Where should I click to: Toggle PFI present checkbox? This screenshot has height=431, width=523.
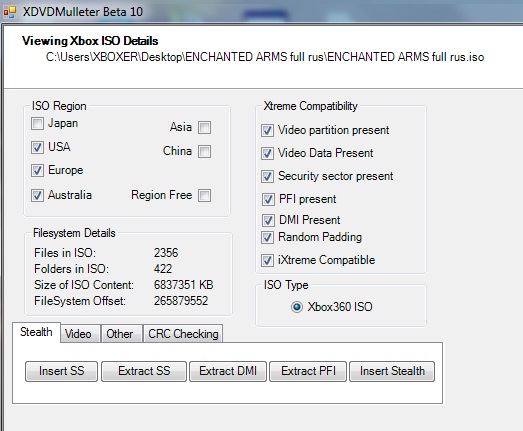(268, 199)
